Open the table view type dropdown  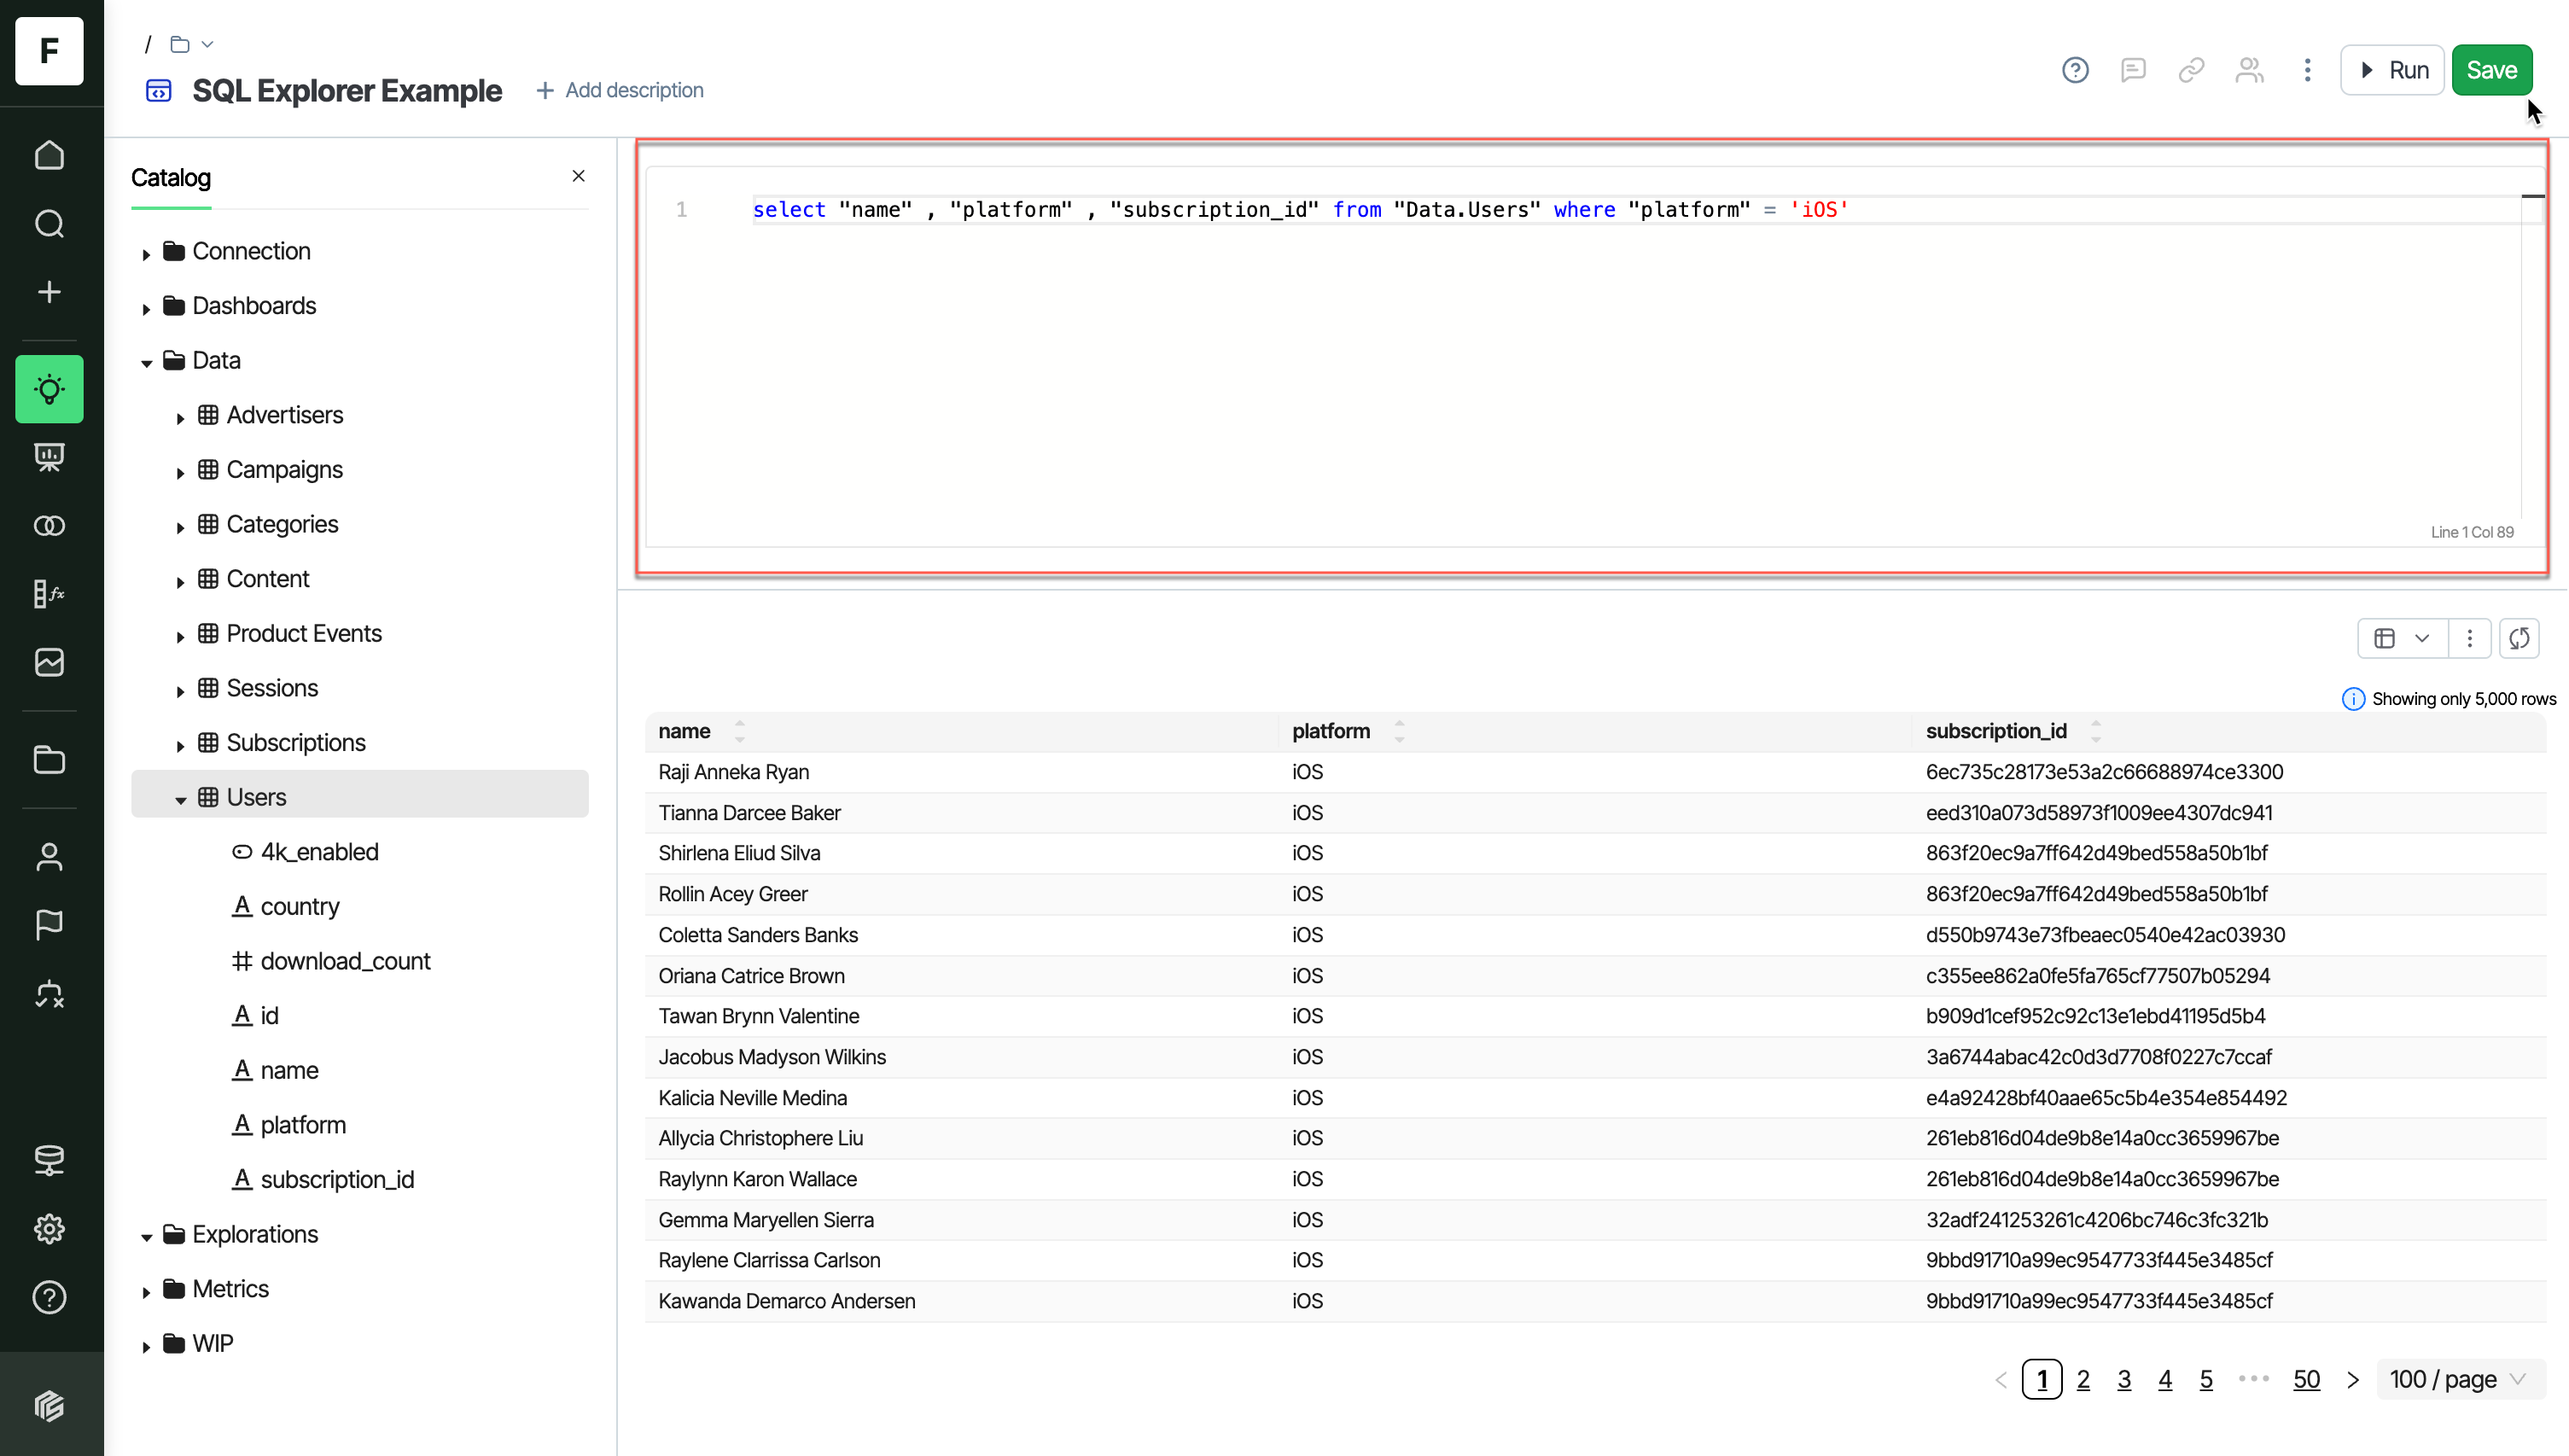(x=2402, y=638)
